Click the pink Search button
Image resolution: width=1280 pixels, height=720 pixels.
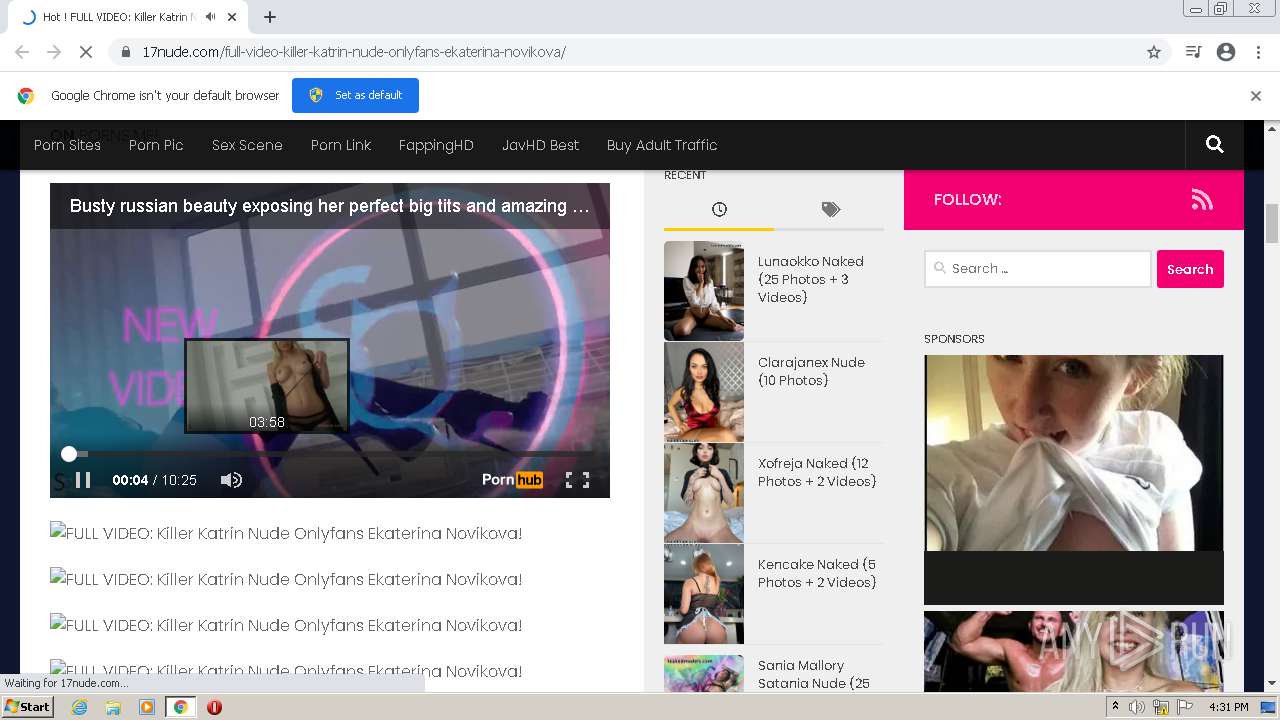coord(1190,269)
